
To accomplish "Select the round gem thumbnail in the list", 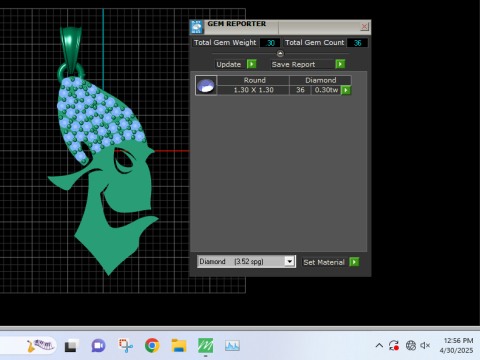I will pos(206,85).
